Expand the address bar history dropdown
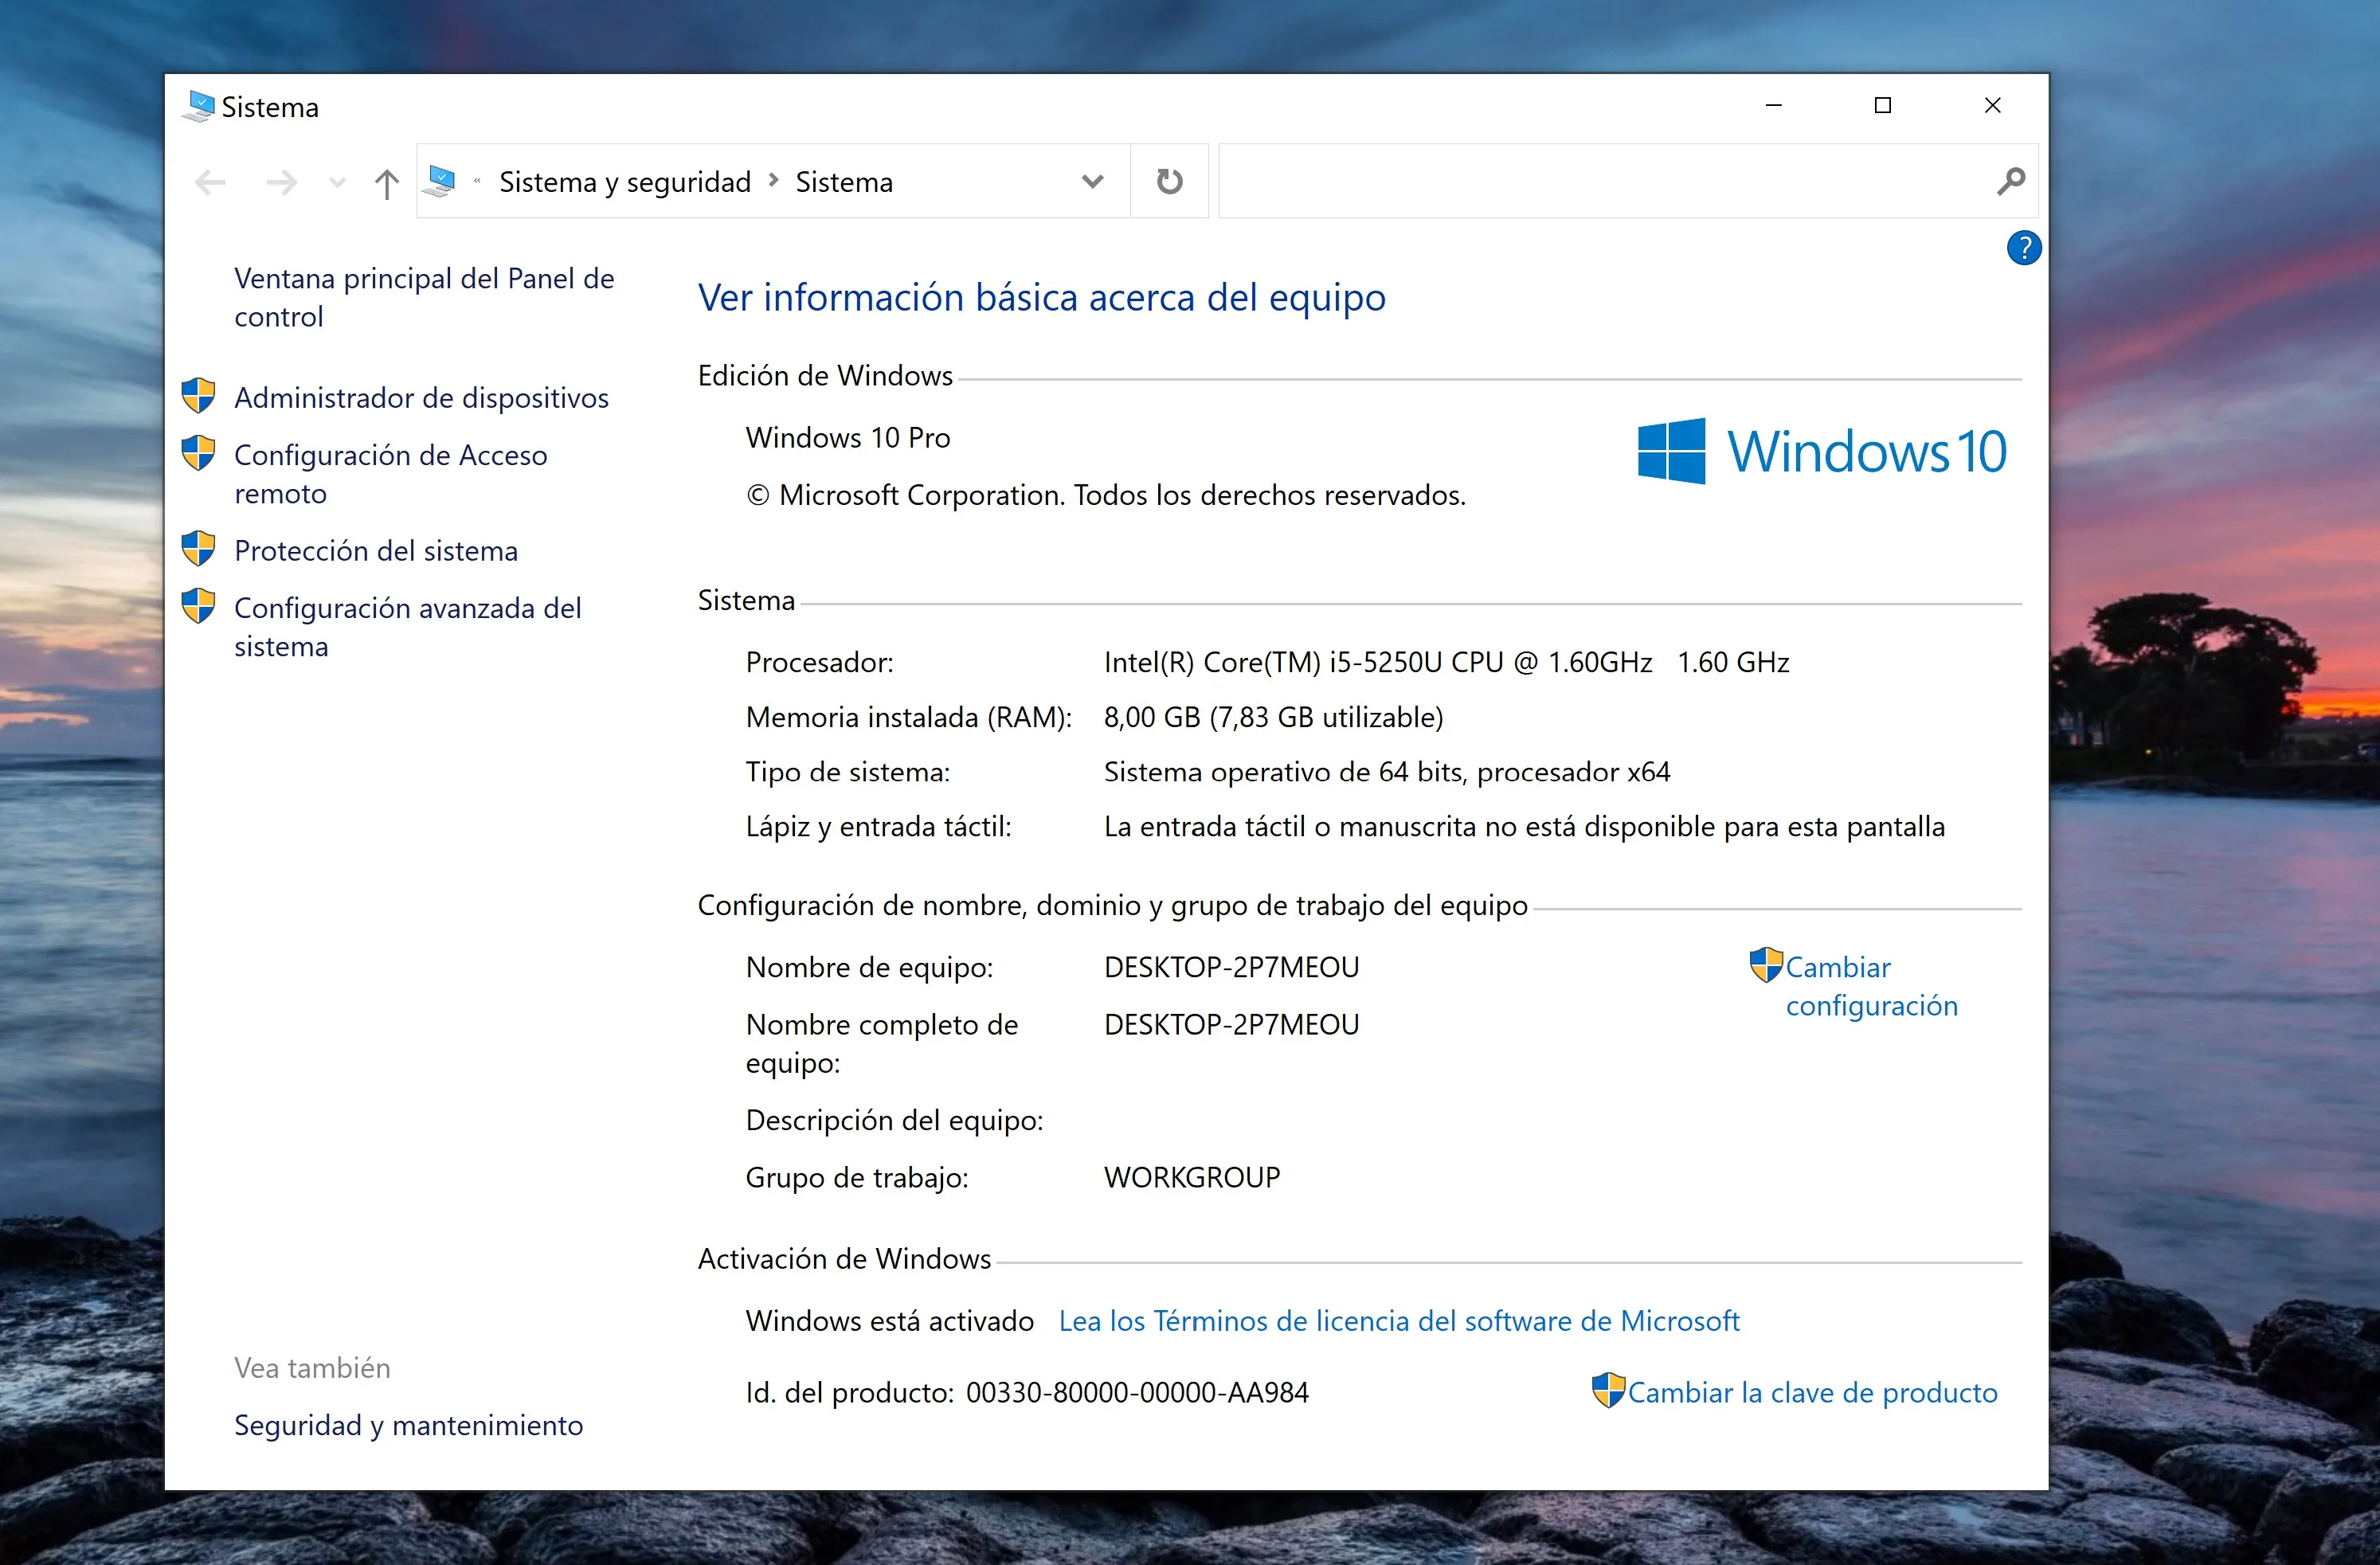Viewport: 2380px width, 1565px height. (1092, 181)
